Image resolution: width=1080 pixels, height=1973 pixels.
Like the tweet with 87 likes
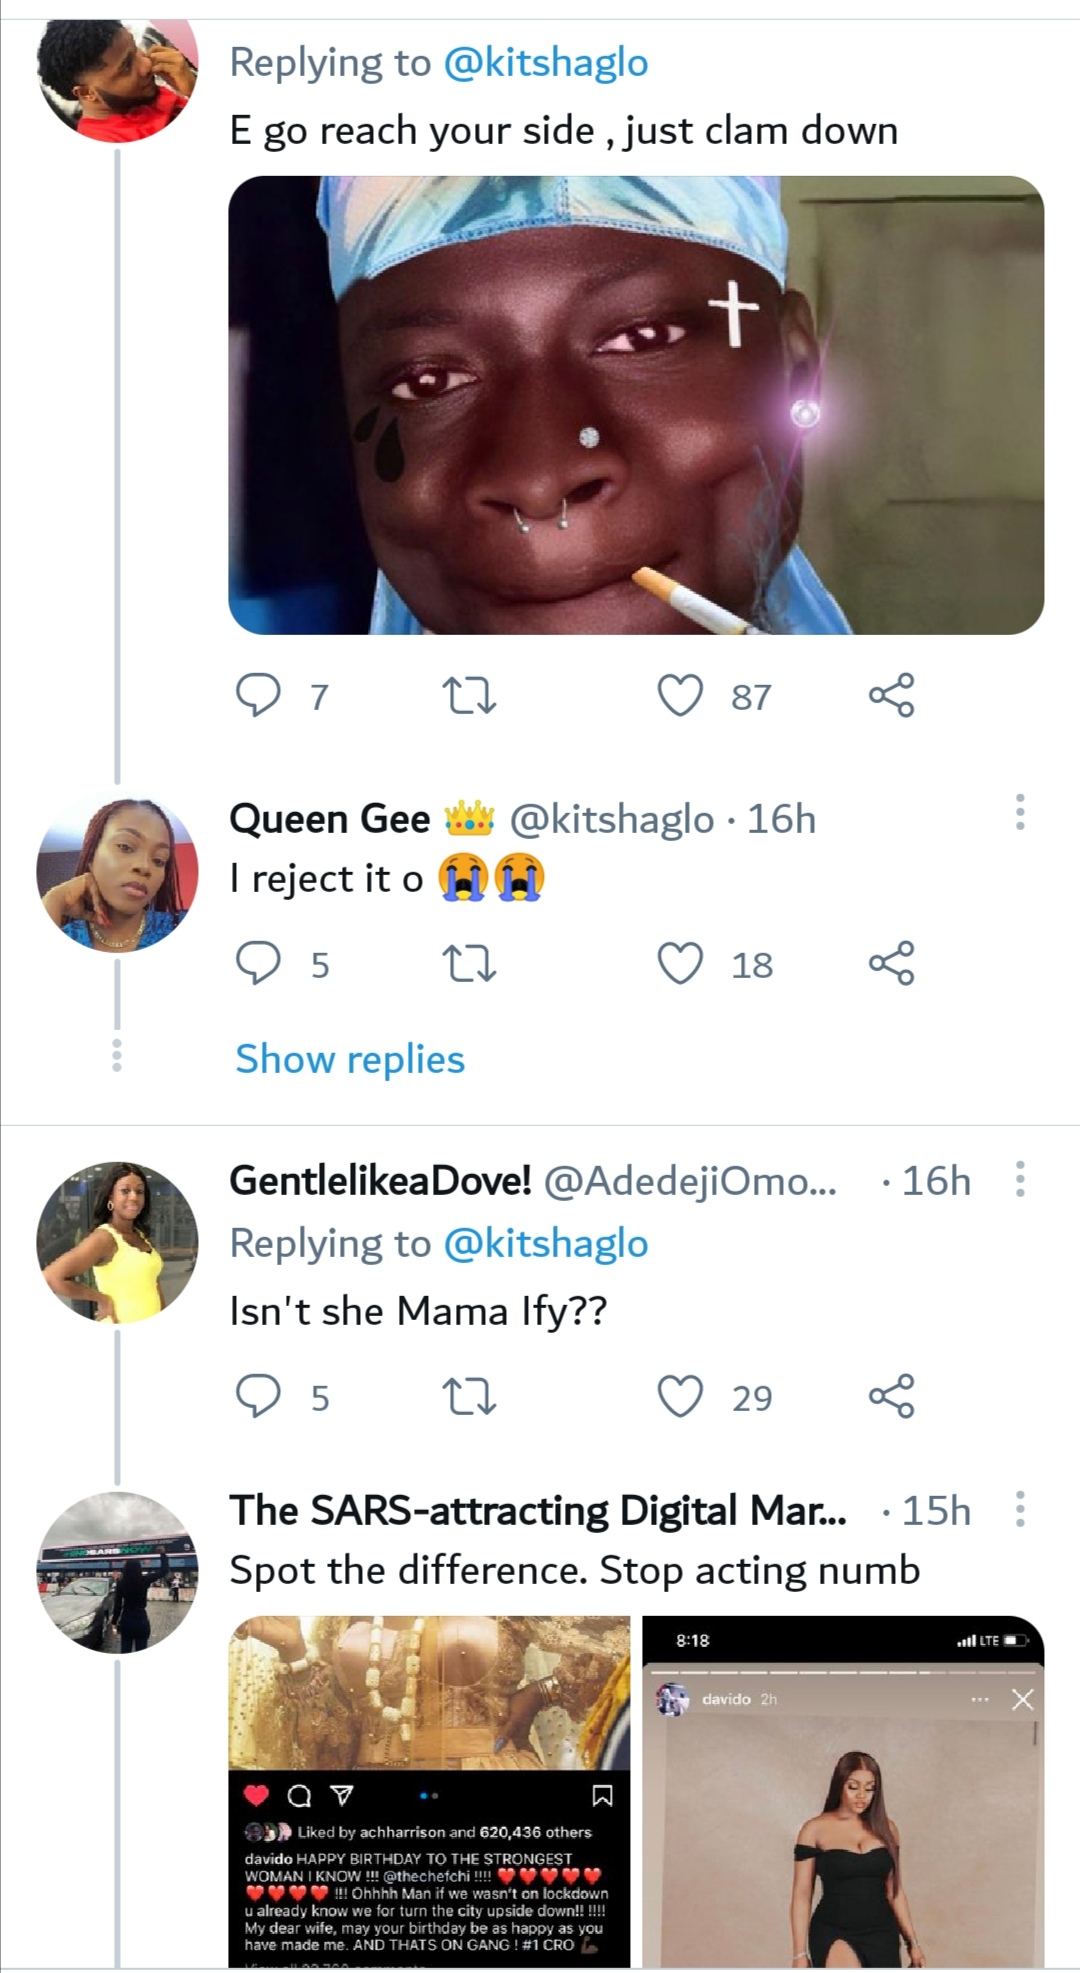(680, 695)
